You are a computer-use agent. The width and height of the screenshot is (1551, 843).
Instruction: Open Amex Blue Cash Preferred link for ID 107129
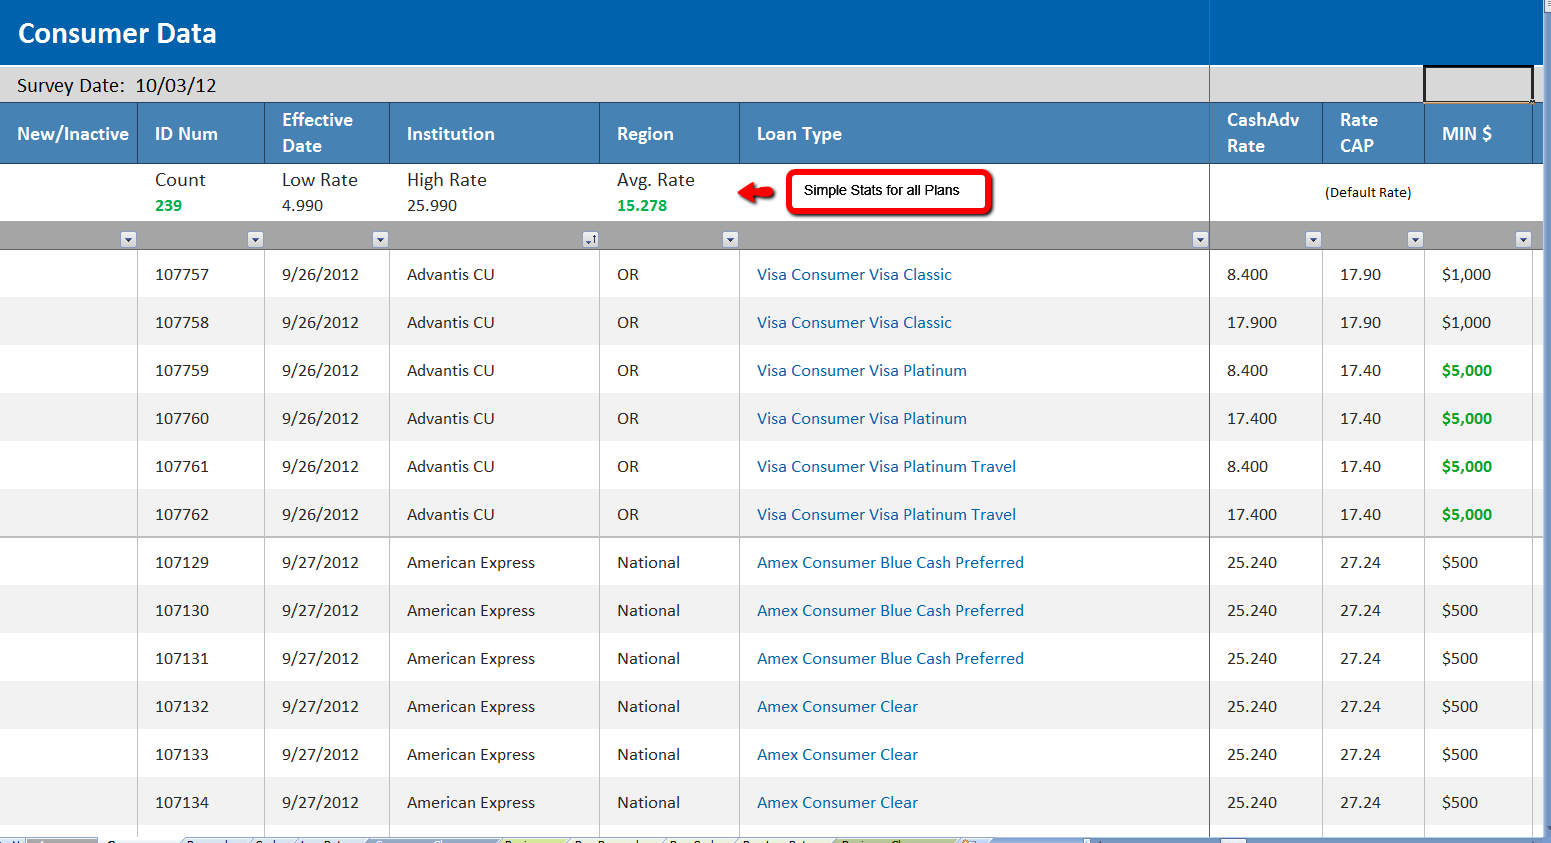click(x=890, y=562)
